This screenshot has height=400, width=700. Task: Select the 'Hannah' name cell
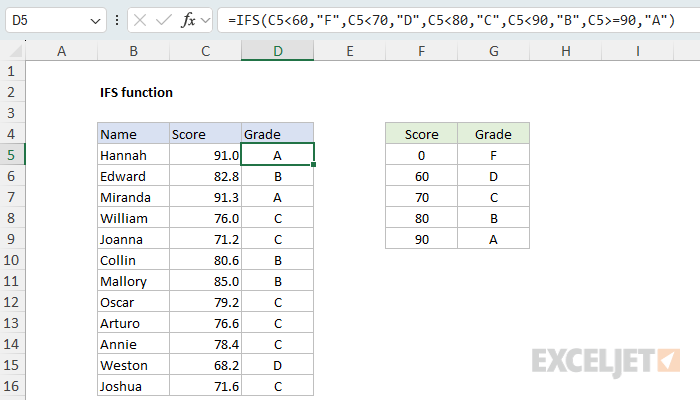pos(133,155)
